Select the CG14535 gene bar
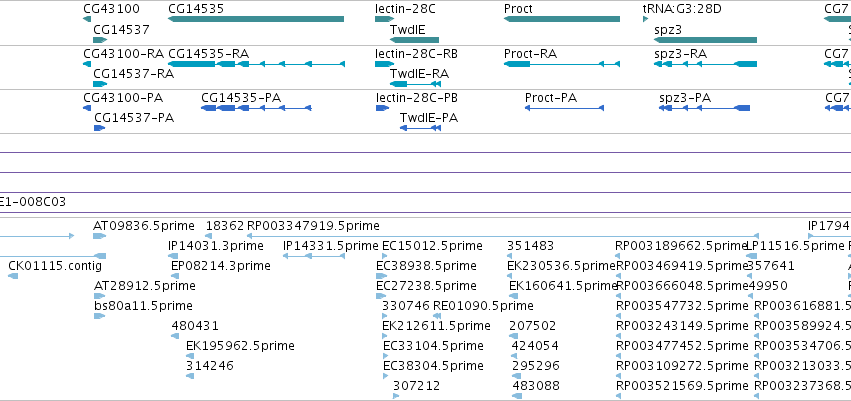The height and width of the screenshot is (401, 851). (256, 19)
